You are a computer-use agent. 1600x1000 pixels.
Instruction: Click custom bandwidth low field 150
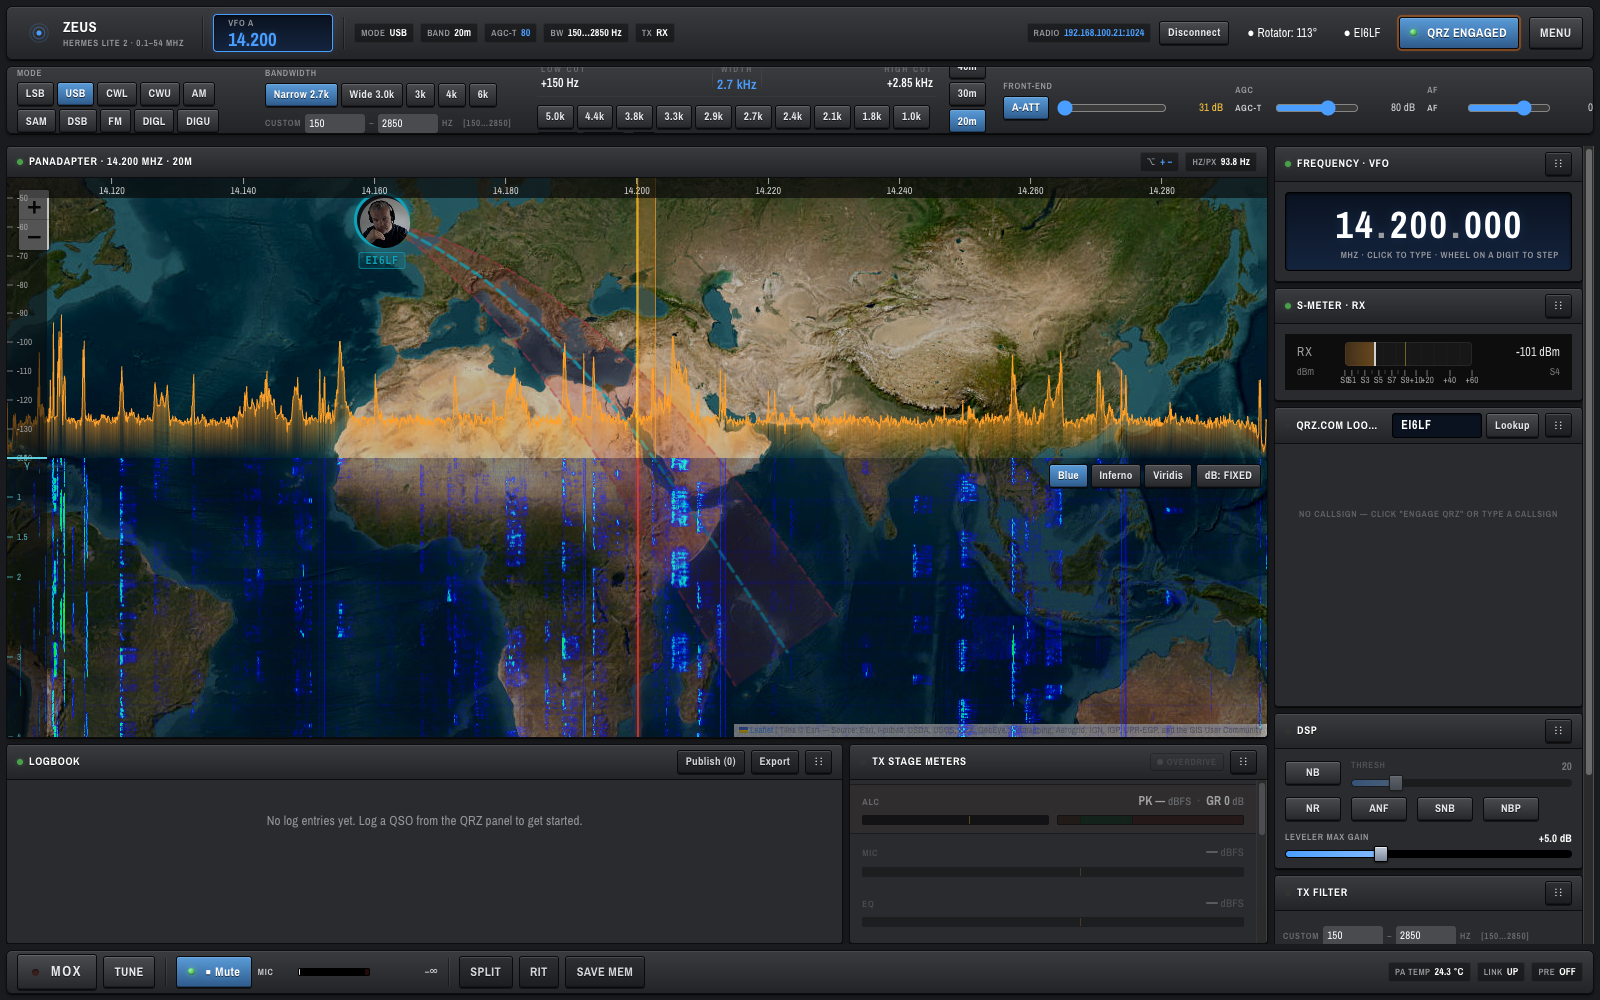point(335,124)
